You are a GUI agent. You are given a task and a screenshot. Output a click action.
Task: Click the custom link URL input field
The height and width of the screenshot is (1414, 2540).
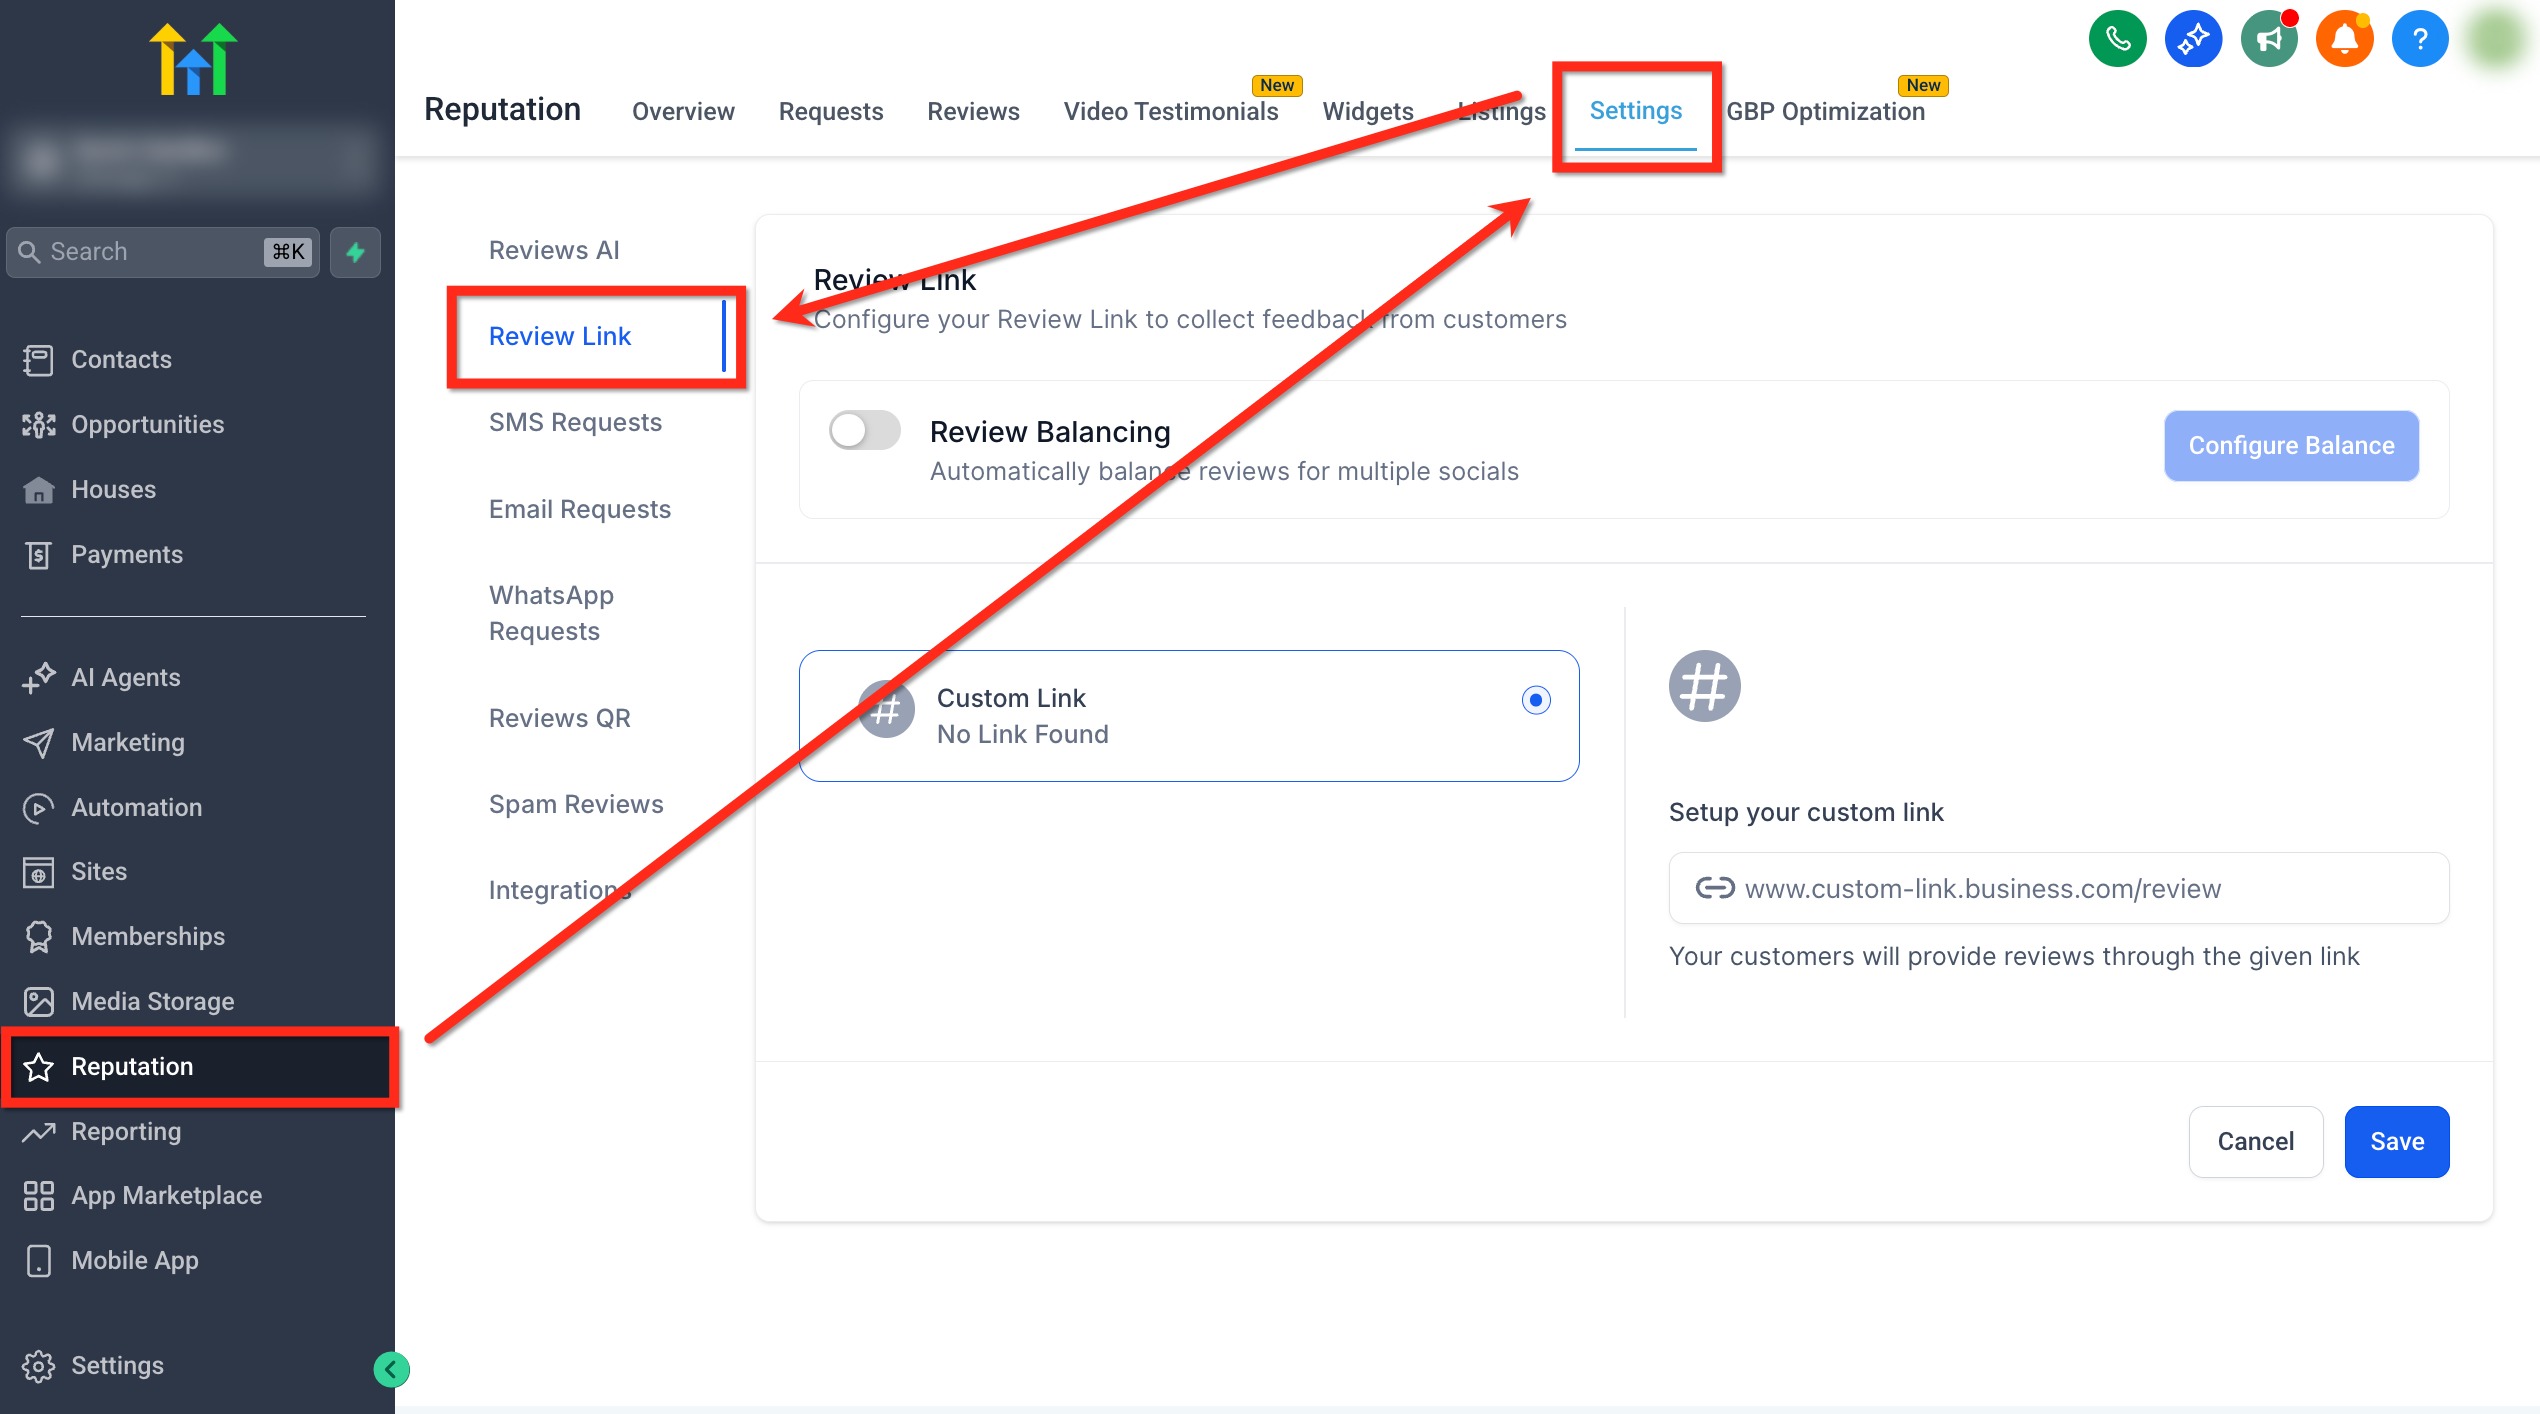[2058, 888]
